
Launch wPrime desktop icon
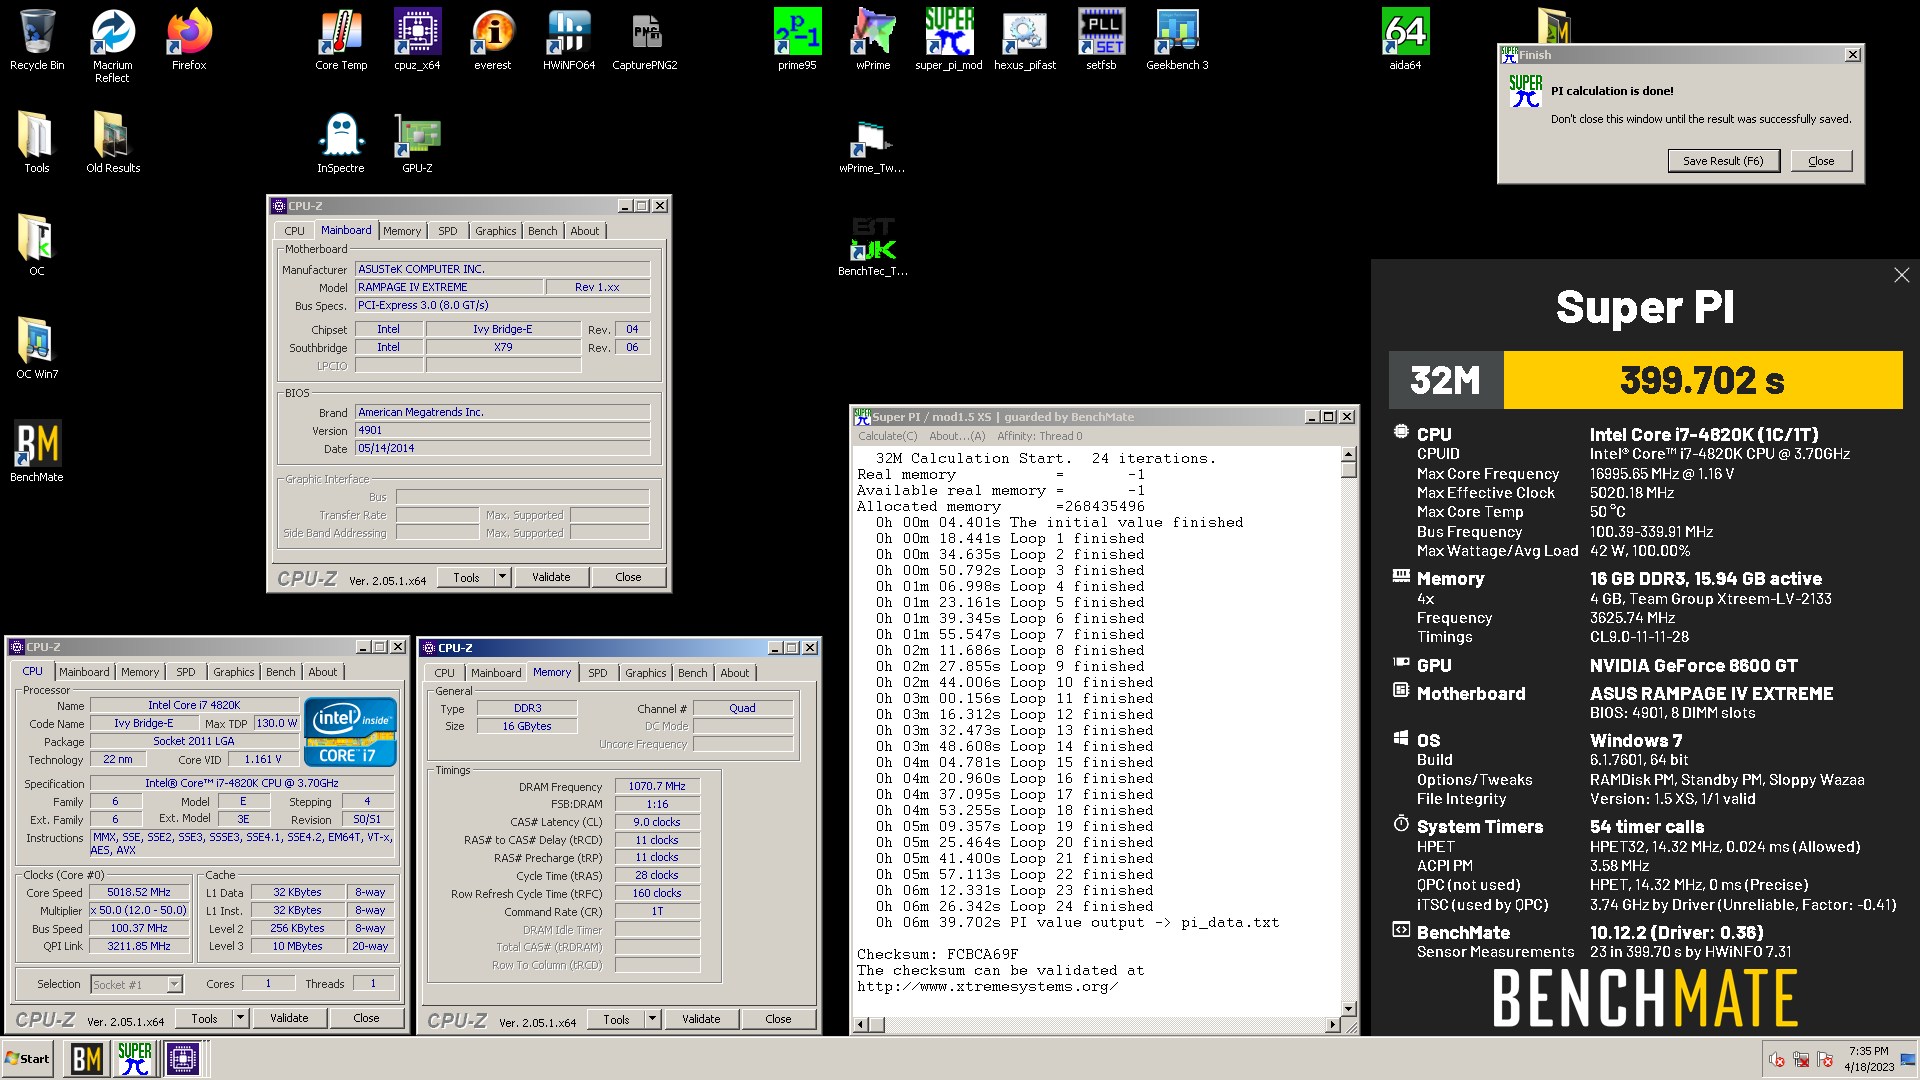[873, 40]
